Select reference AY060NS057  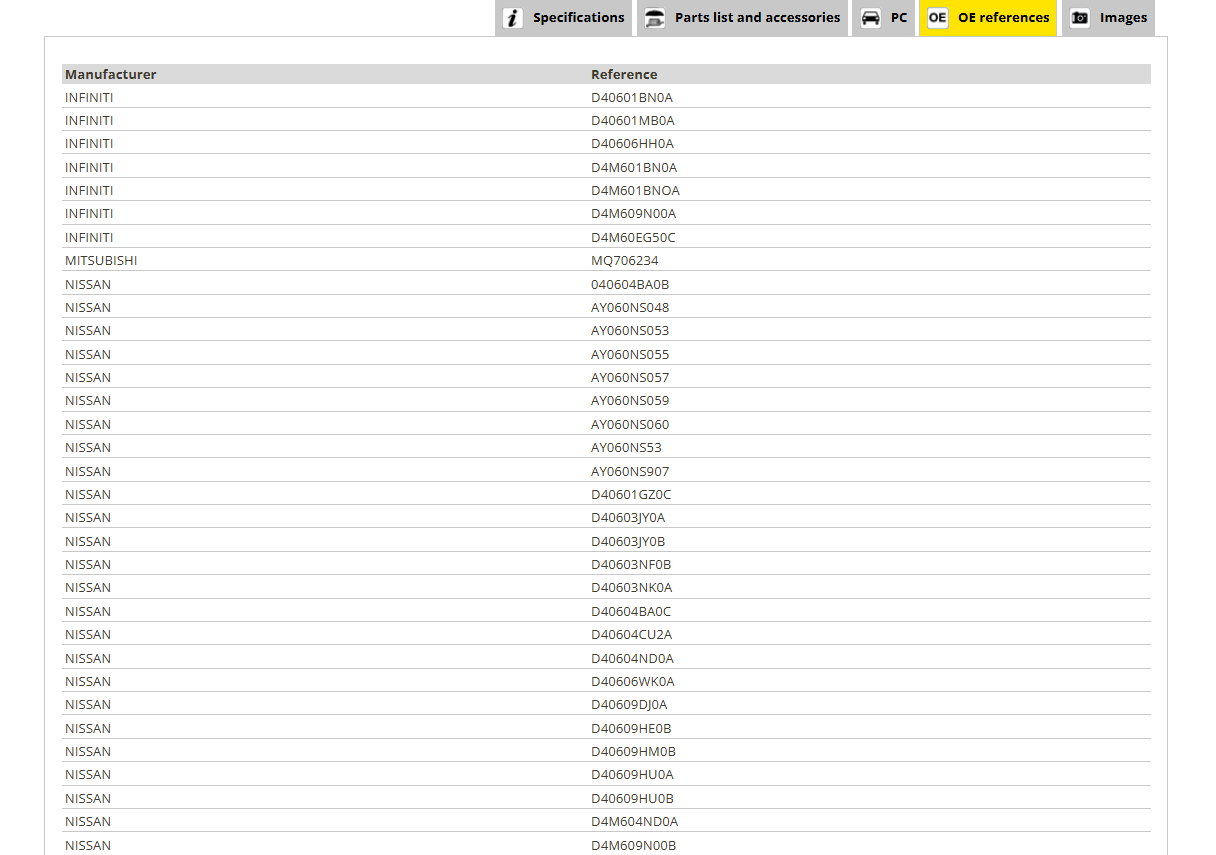tap(630, 377)
